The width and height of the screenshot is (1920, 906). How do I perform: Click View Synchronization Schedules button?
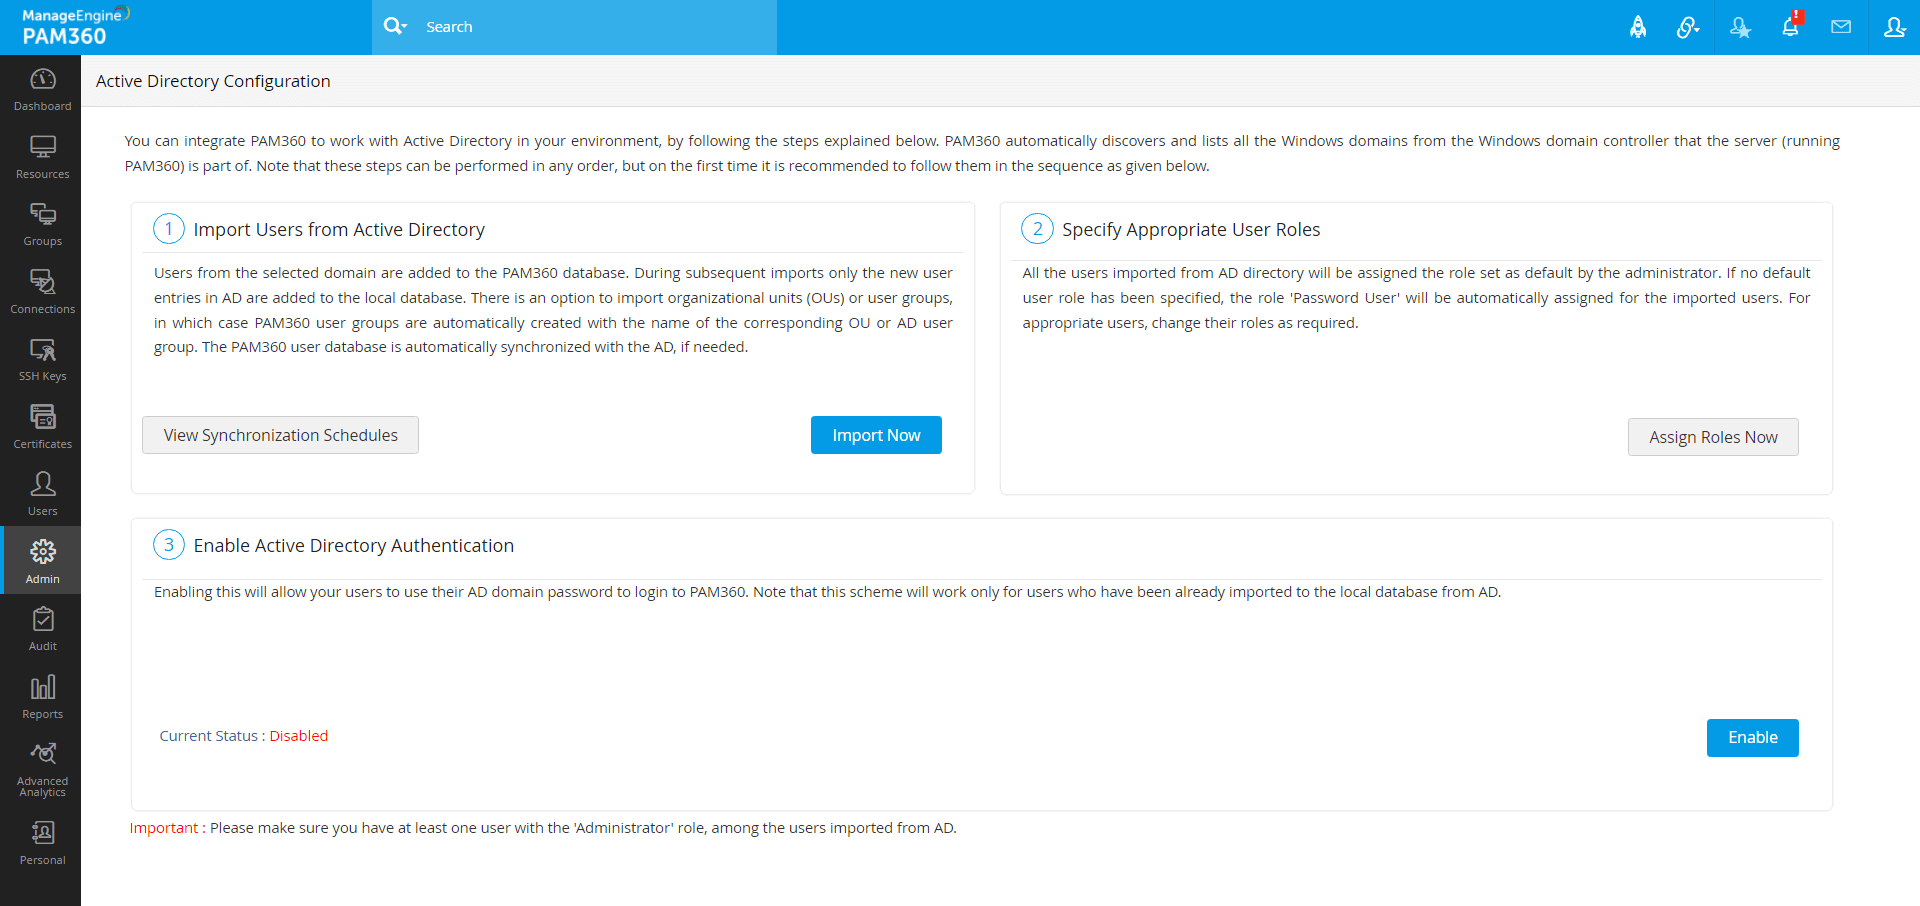point(280,435)
